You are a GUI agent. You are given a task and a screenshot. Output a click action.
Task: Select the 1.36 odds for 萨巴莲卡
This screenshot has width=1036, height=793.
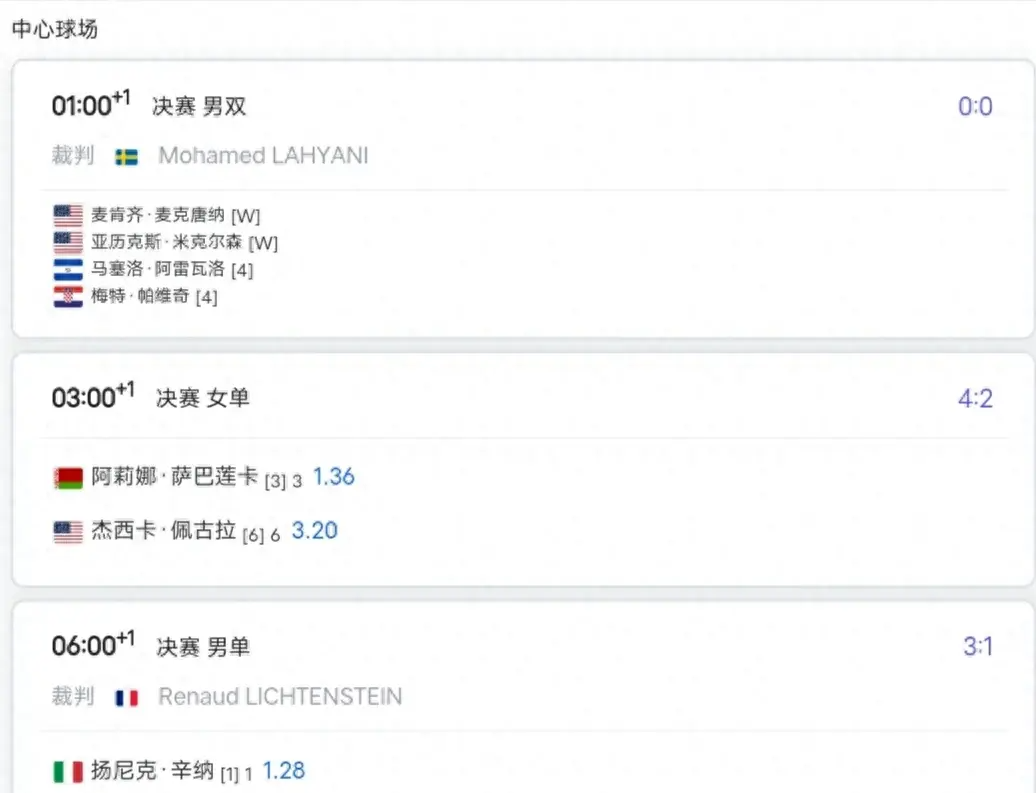pyautogui.click(x=334, y=477)
